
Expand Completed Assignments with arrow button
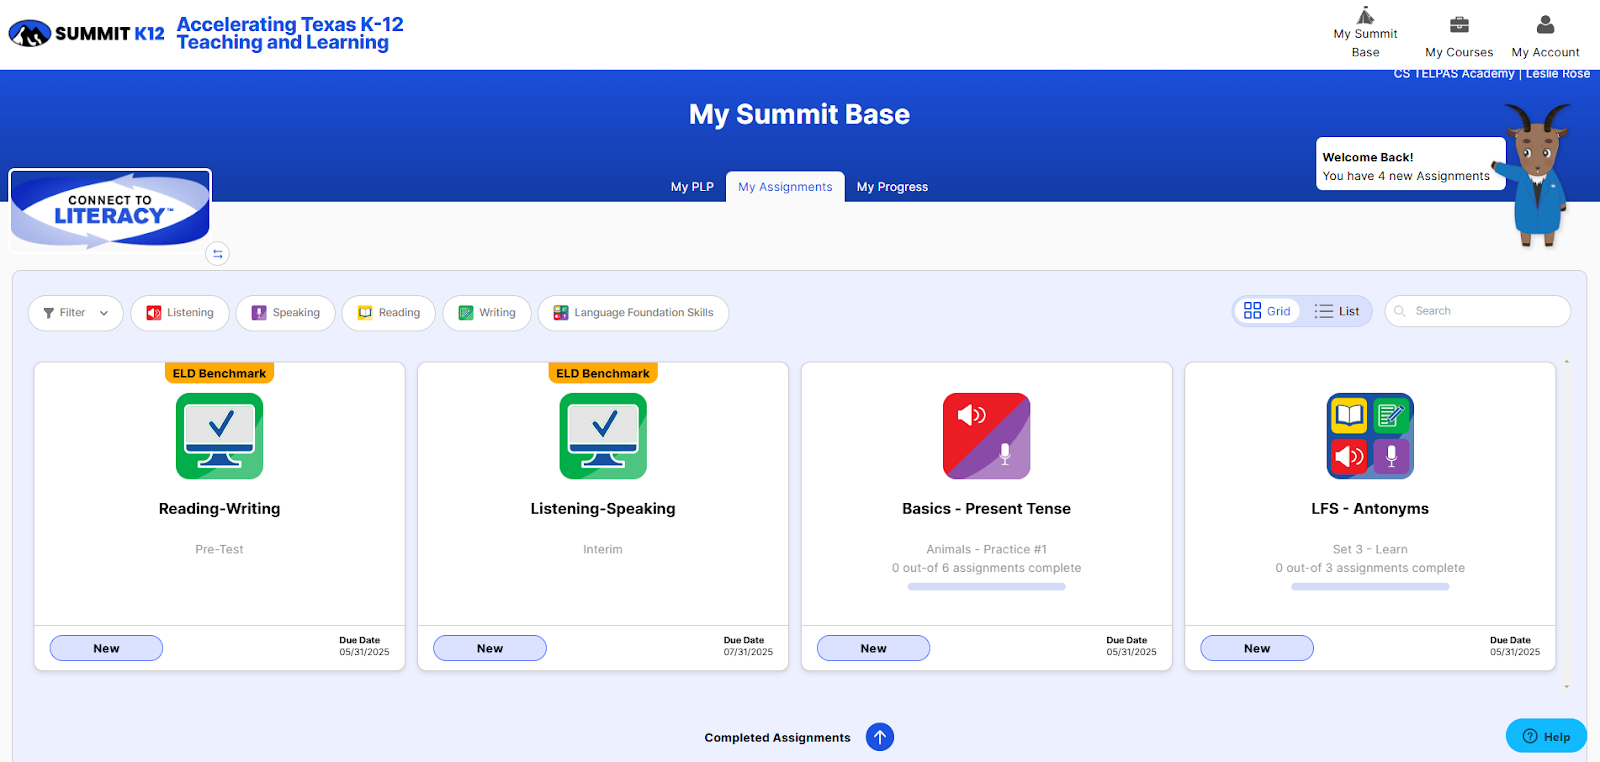click(880, 737)
